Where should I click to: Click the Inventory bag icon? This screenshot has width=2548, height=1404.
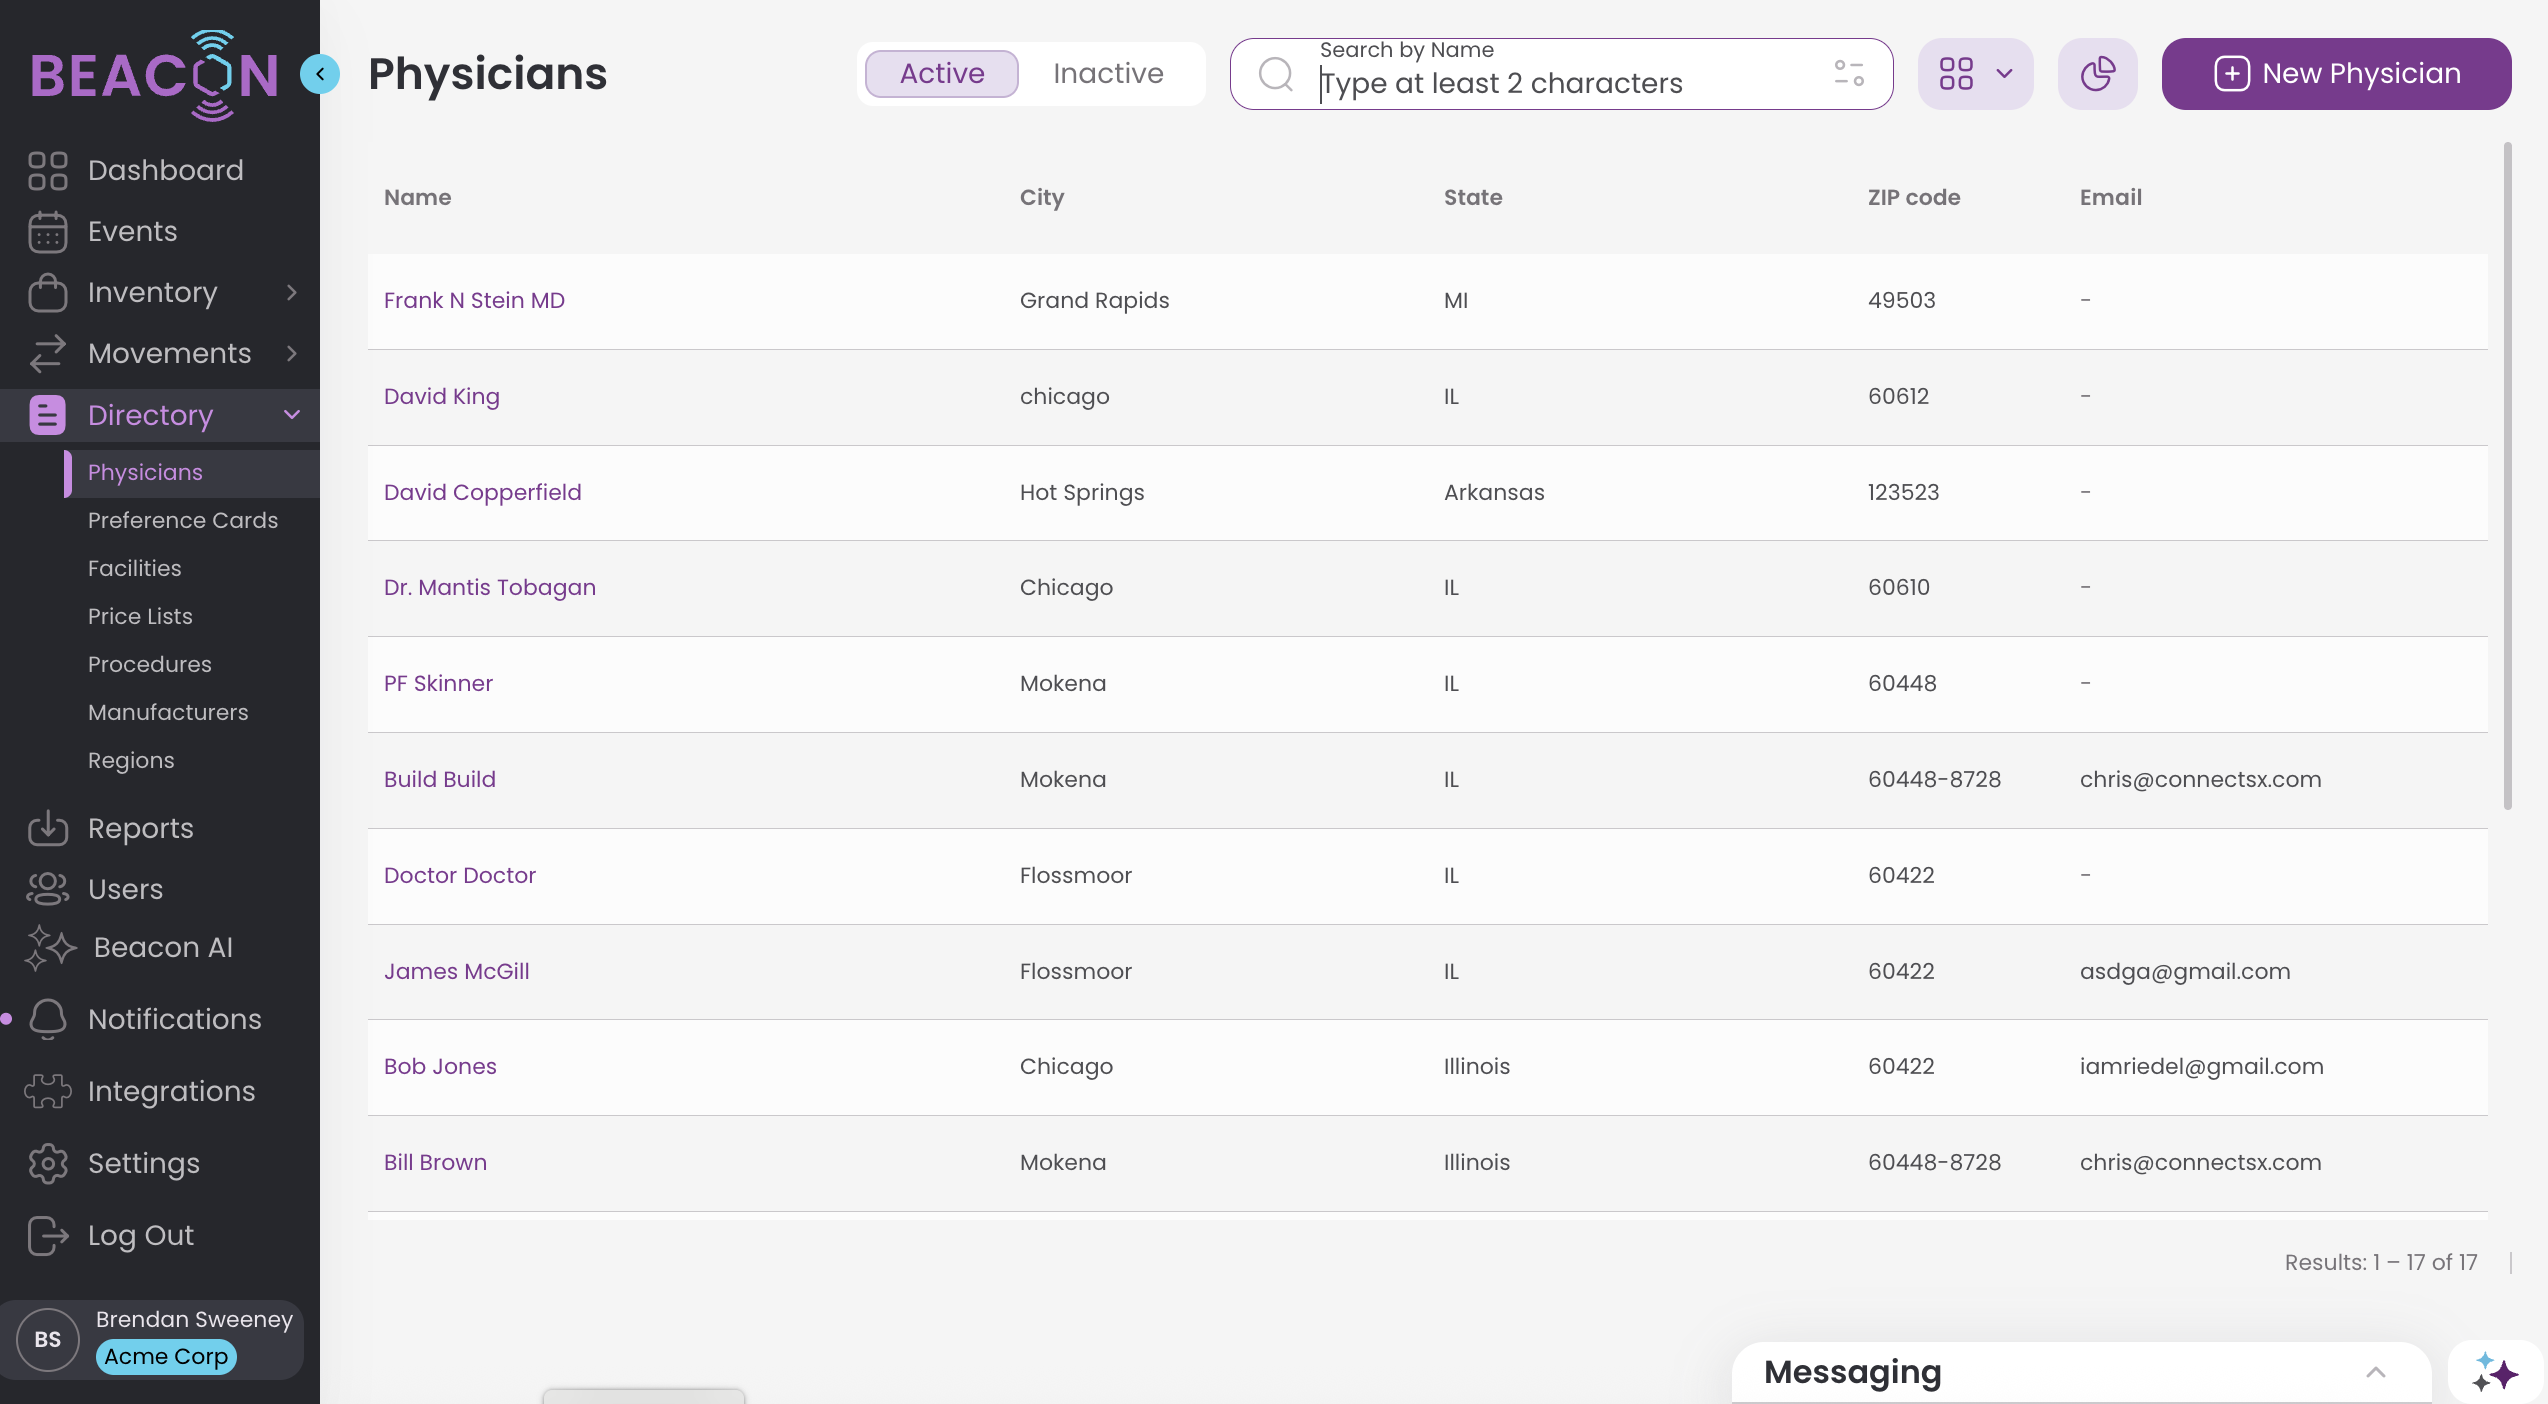tap(47, 293)
